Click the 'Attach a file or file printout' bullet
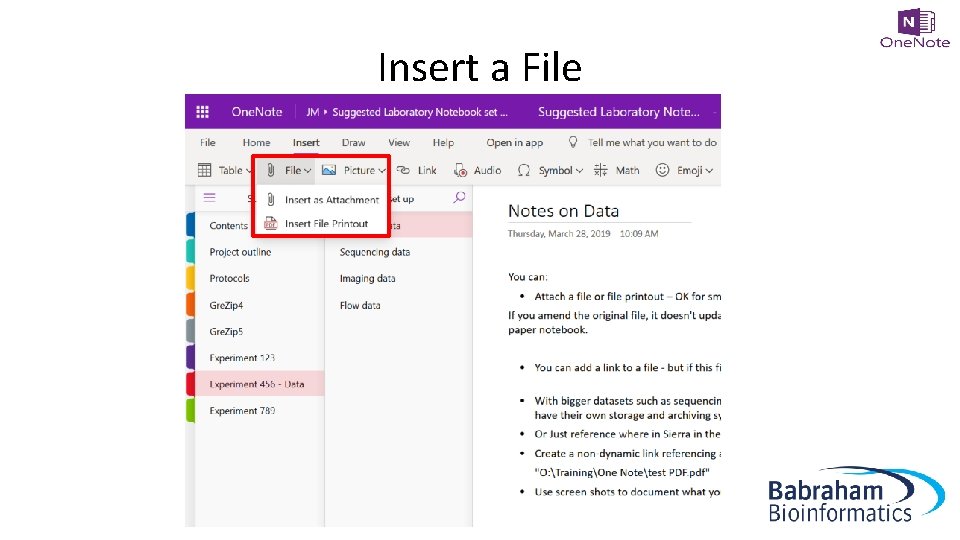 tap(628, 296)
